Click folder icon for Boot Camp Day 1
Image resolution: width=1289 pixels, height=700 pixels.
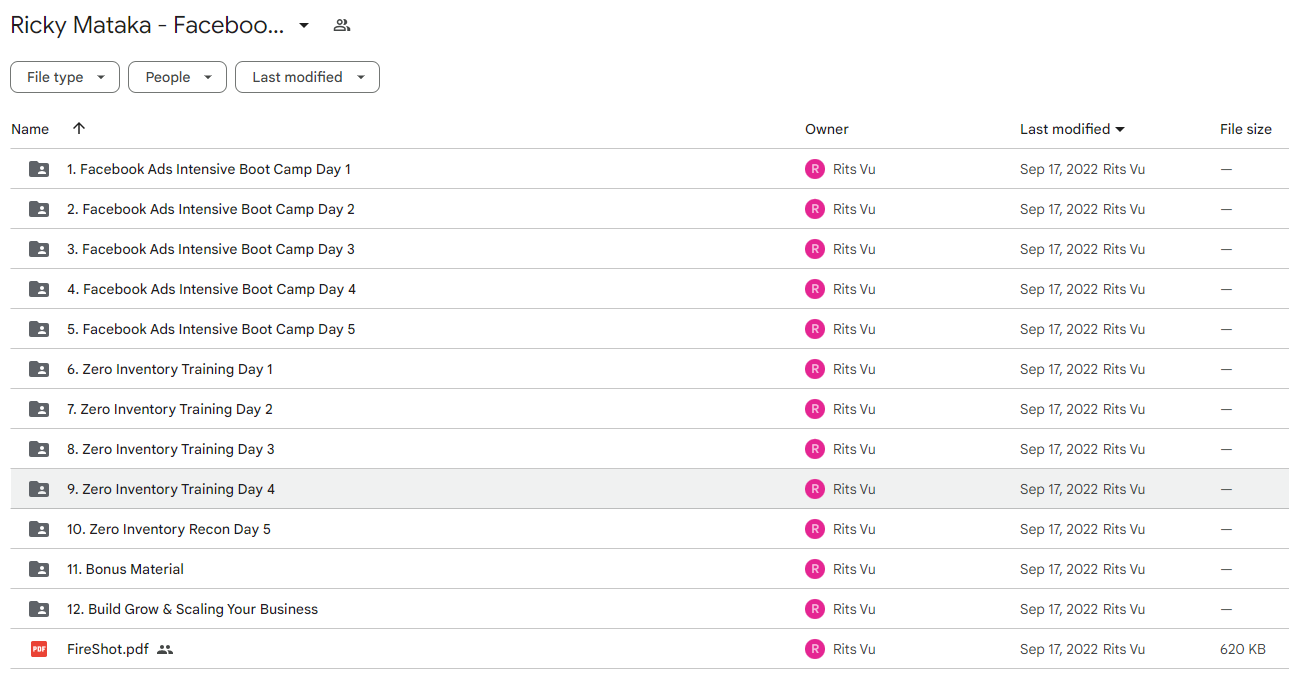tap(39, 169)
